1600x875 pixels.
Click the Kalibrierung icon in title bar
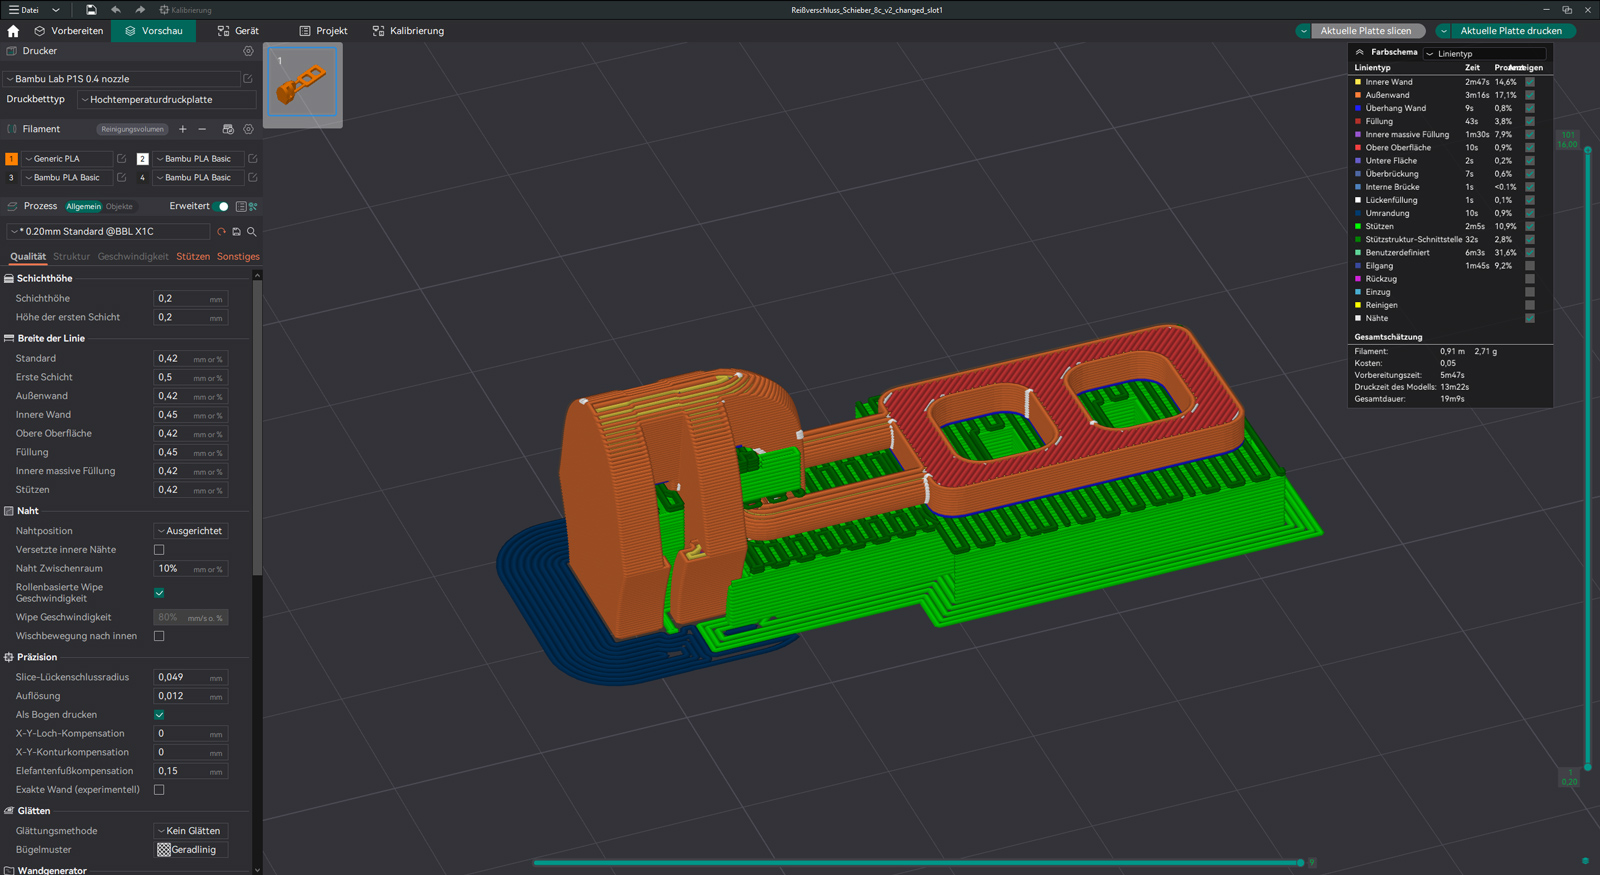coord(164,10)
